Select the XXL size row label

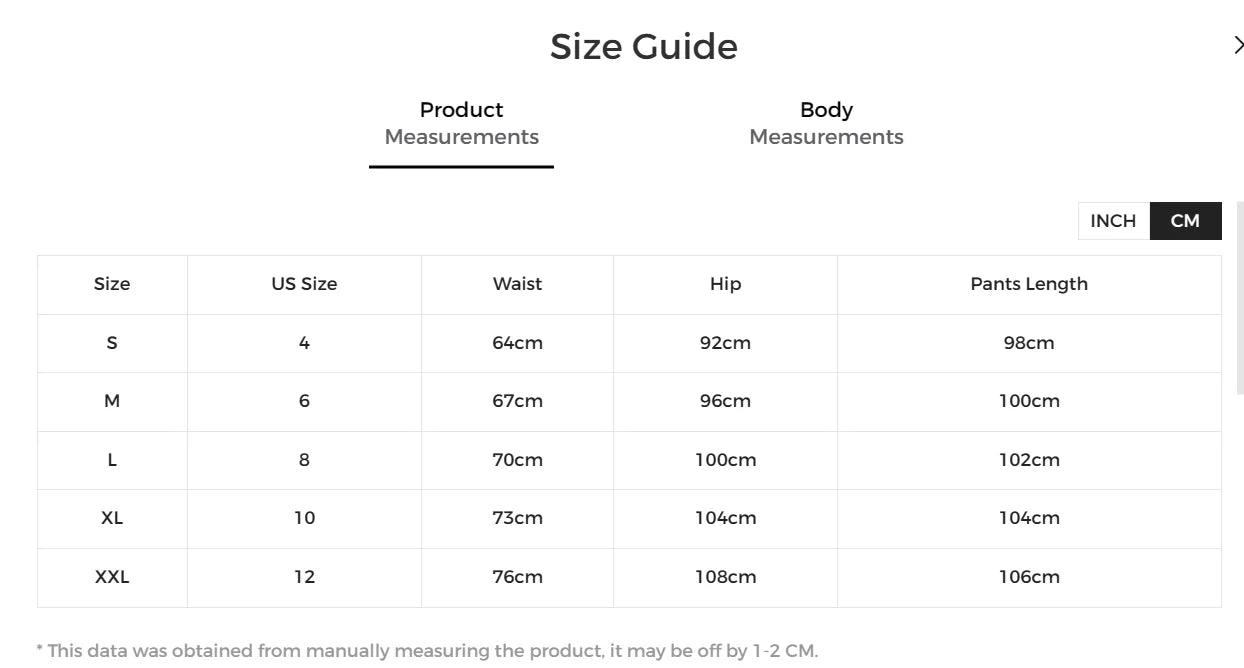(112, 577)
